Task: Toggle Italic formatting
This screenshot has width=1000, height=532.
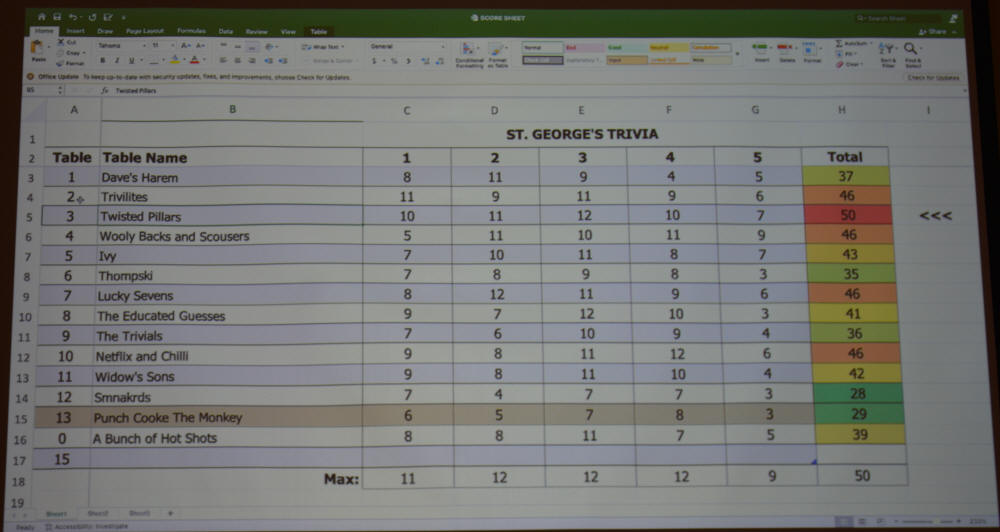Action: [x=115, y=61]
